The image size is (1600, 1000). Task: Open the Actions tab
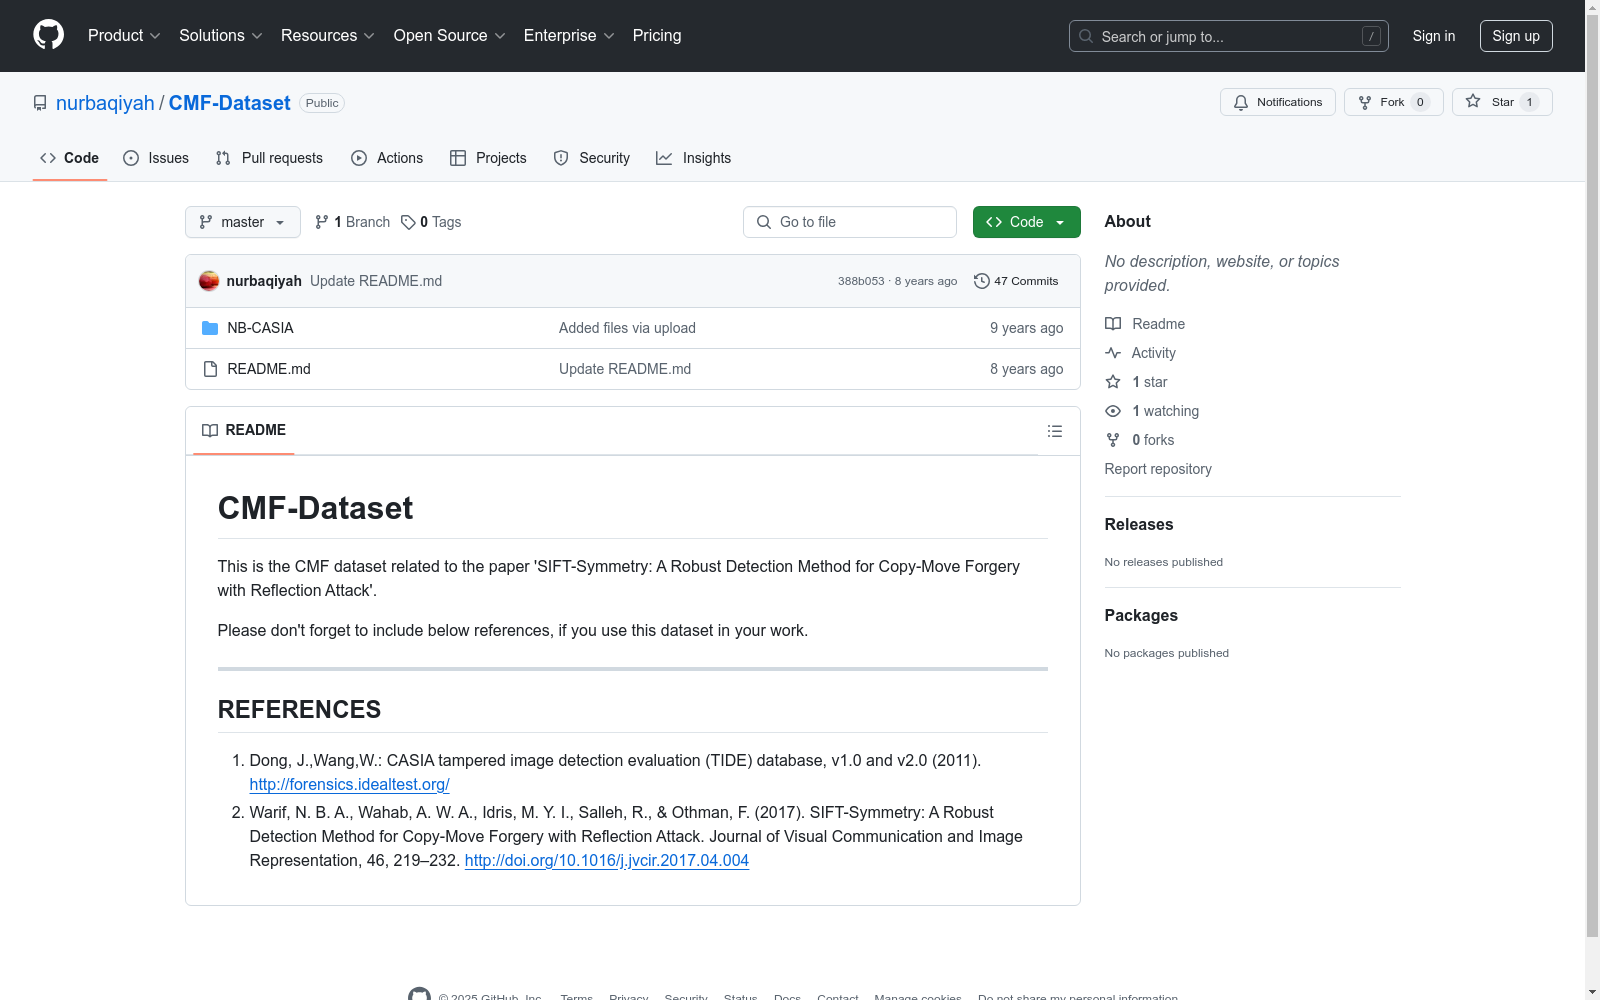coord(387,158)
